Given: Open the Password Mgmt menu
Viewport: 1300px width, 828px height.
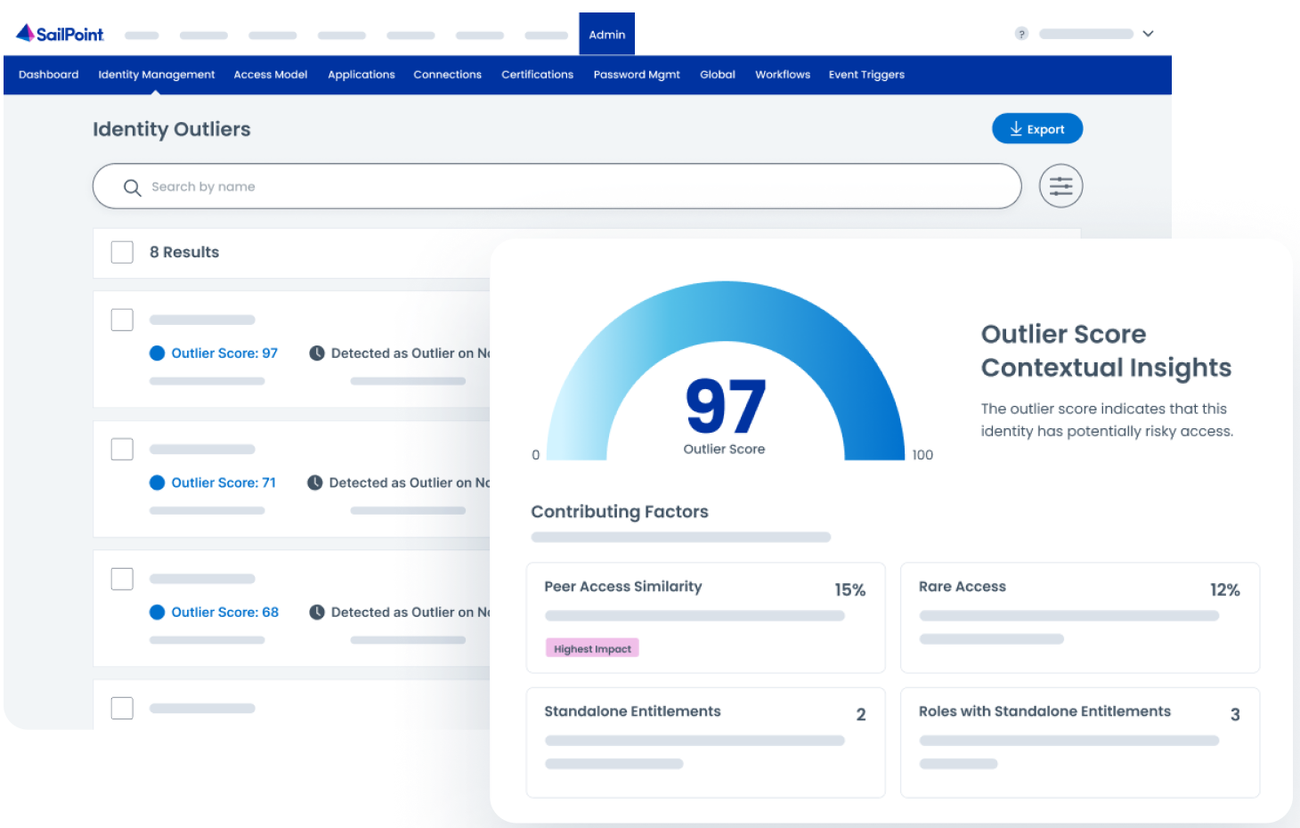Looking at the screenshot, I should [637, 75].
